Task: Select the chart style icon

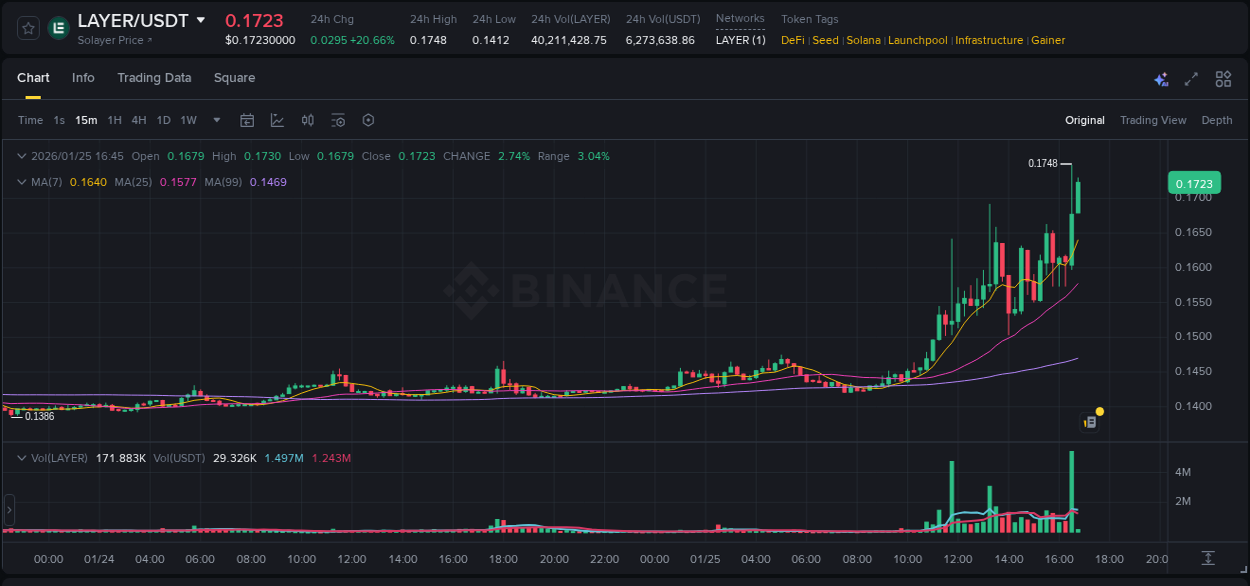Action: coord(277,120)
